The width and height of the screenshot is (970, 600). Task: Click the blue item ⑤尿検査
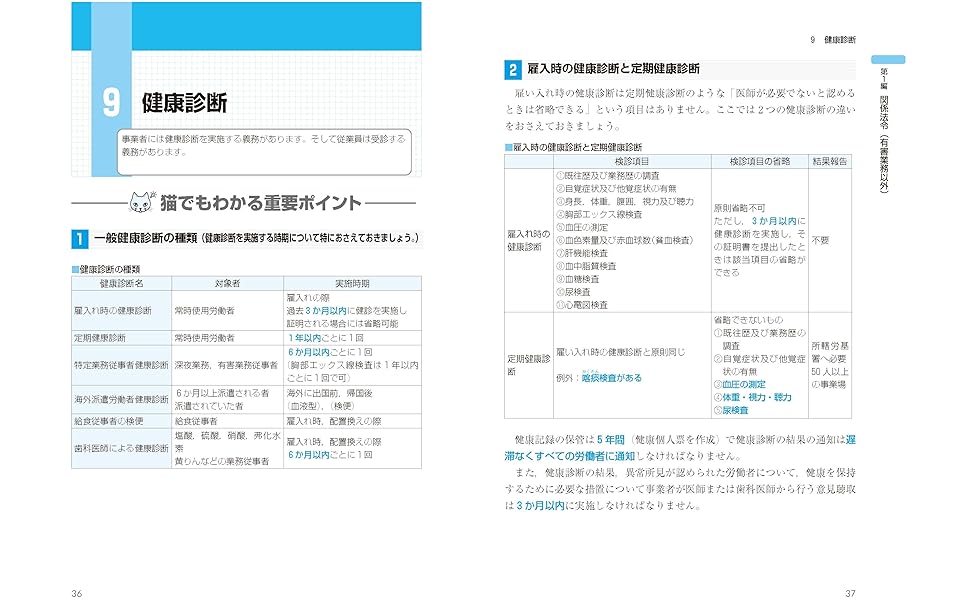(731, 410)
